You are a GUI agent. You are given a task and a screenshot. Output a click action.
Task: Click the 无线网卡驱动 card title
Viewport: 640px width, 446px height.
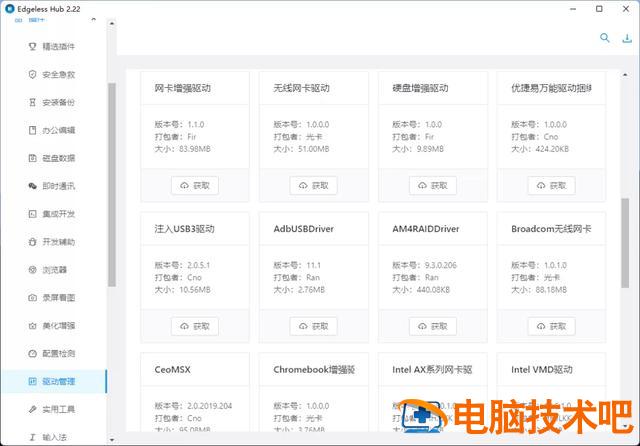[301, 88]
